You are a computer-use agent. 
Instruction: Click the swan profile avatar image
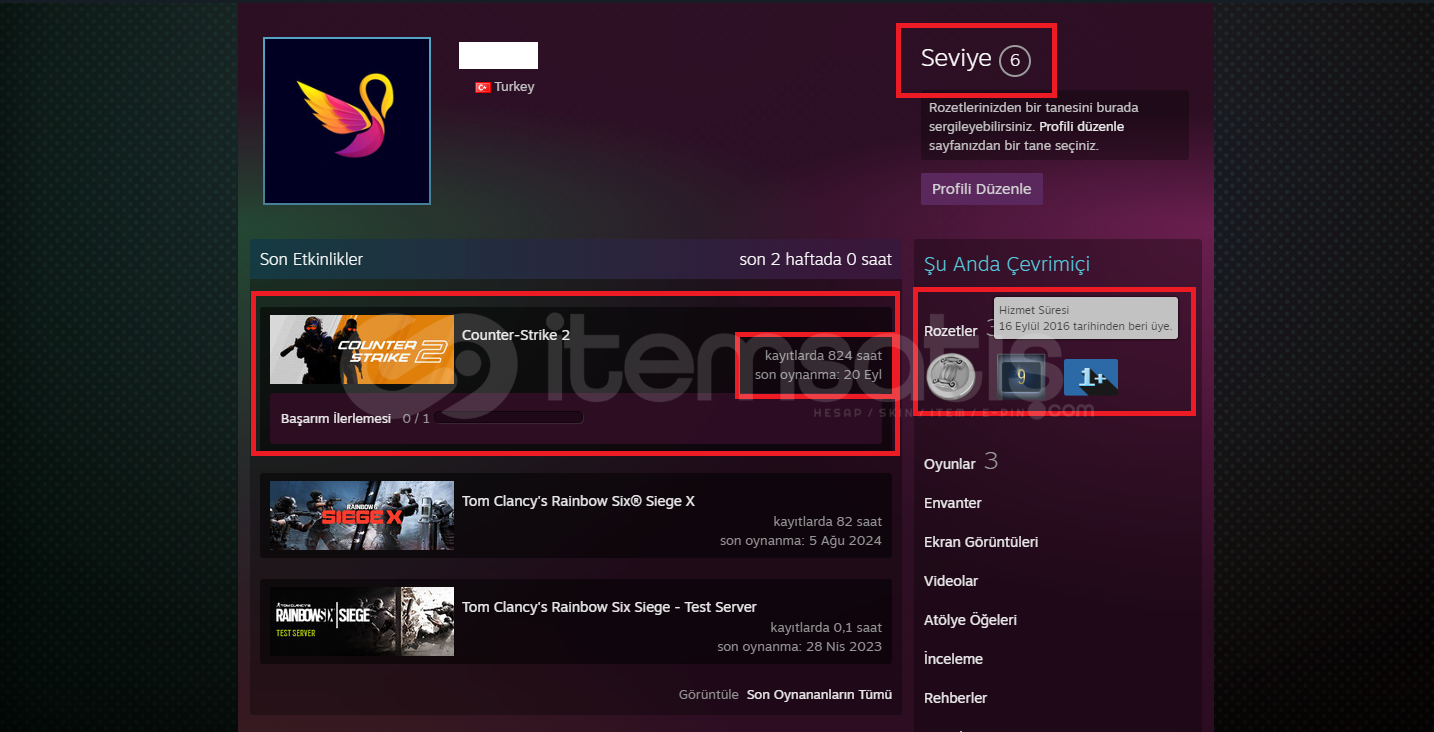347,121
